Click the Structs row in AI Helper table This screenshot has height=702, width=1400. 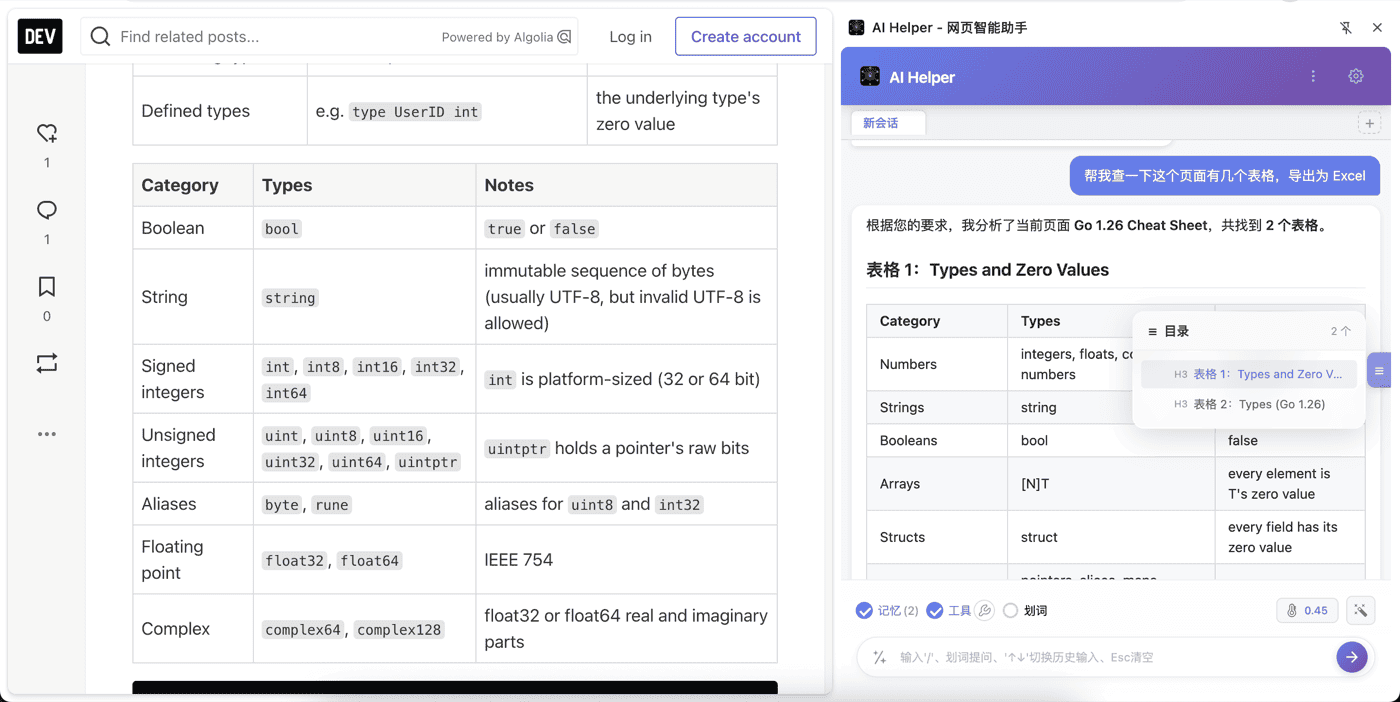pyautogui.click(x=1115, y=537)
